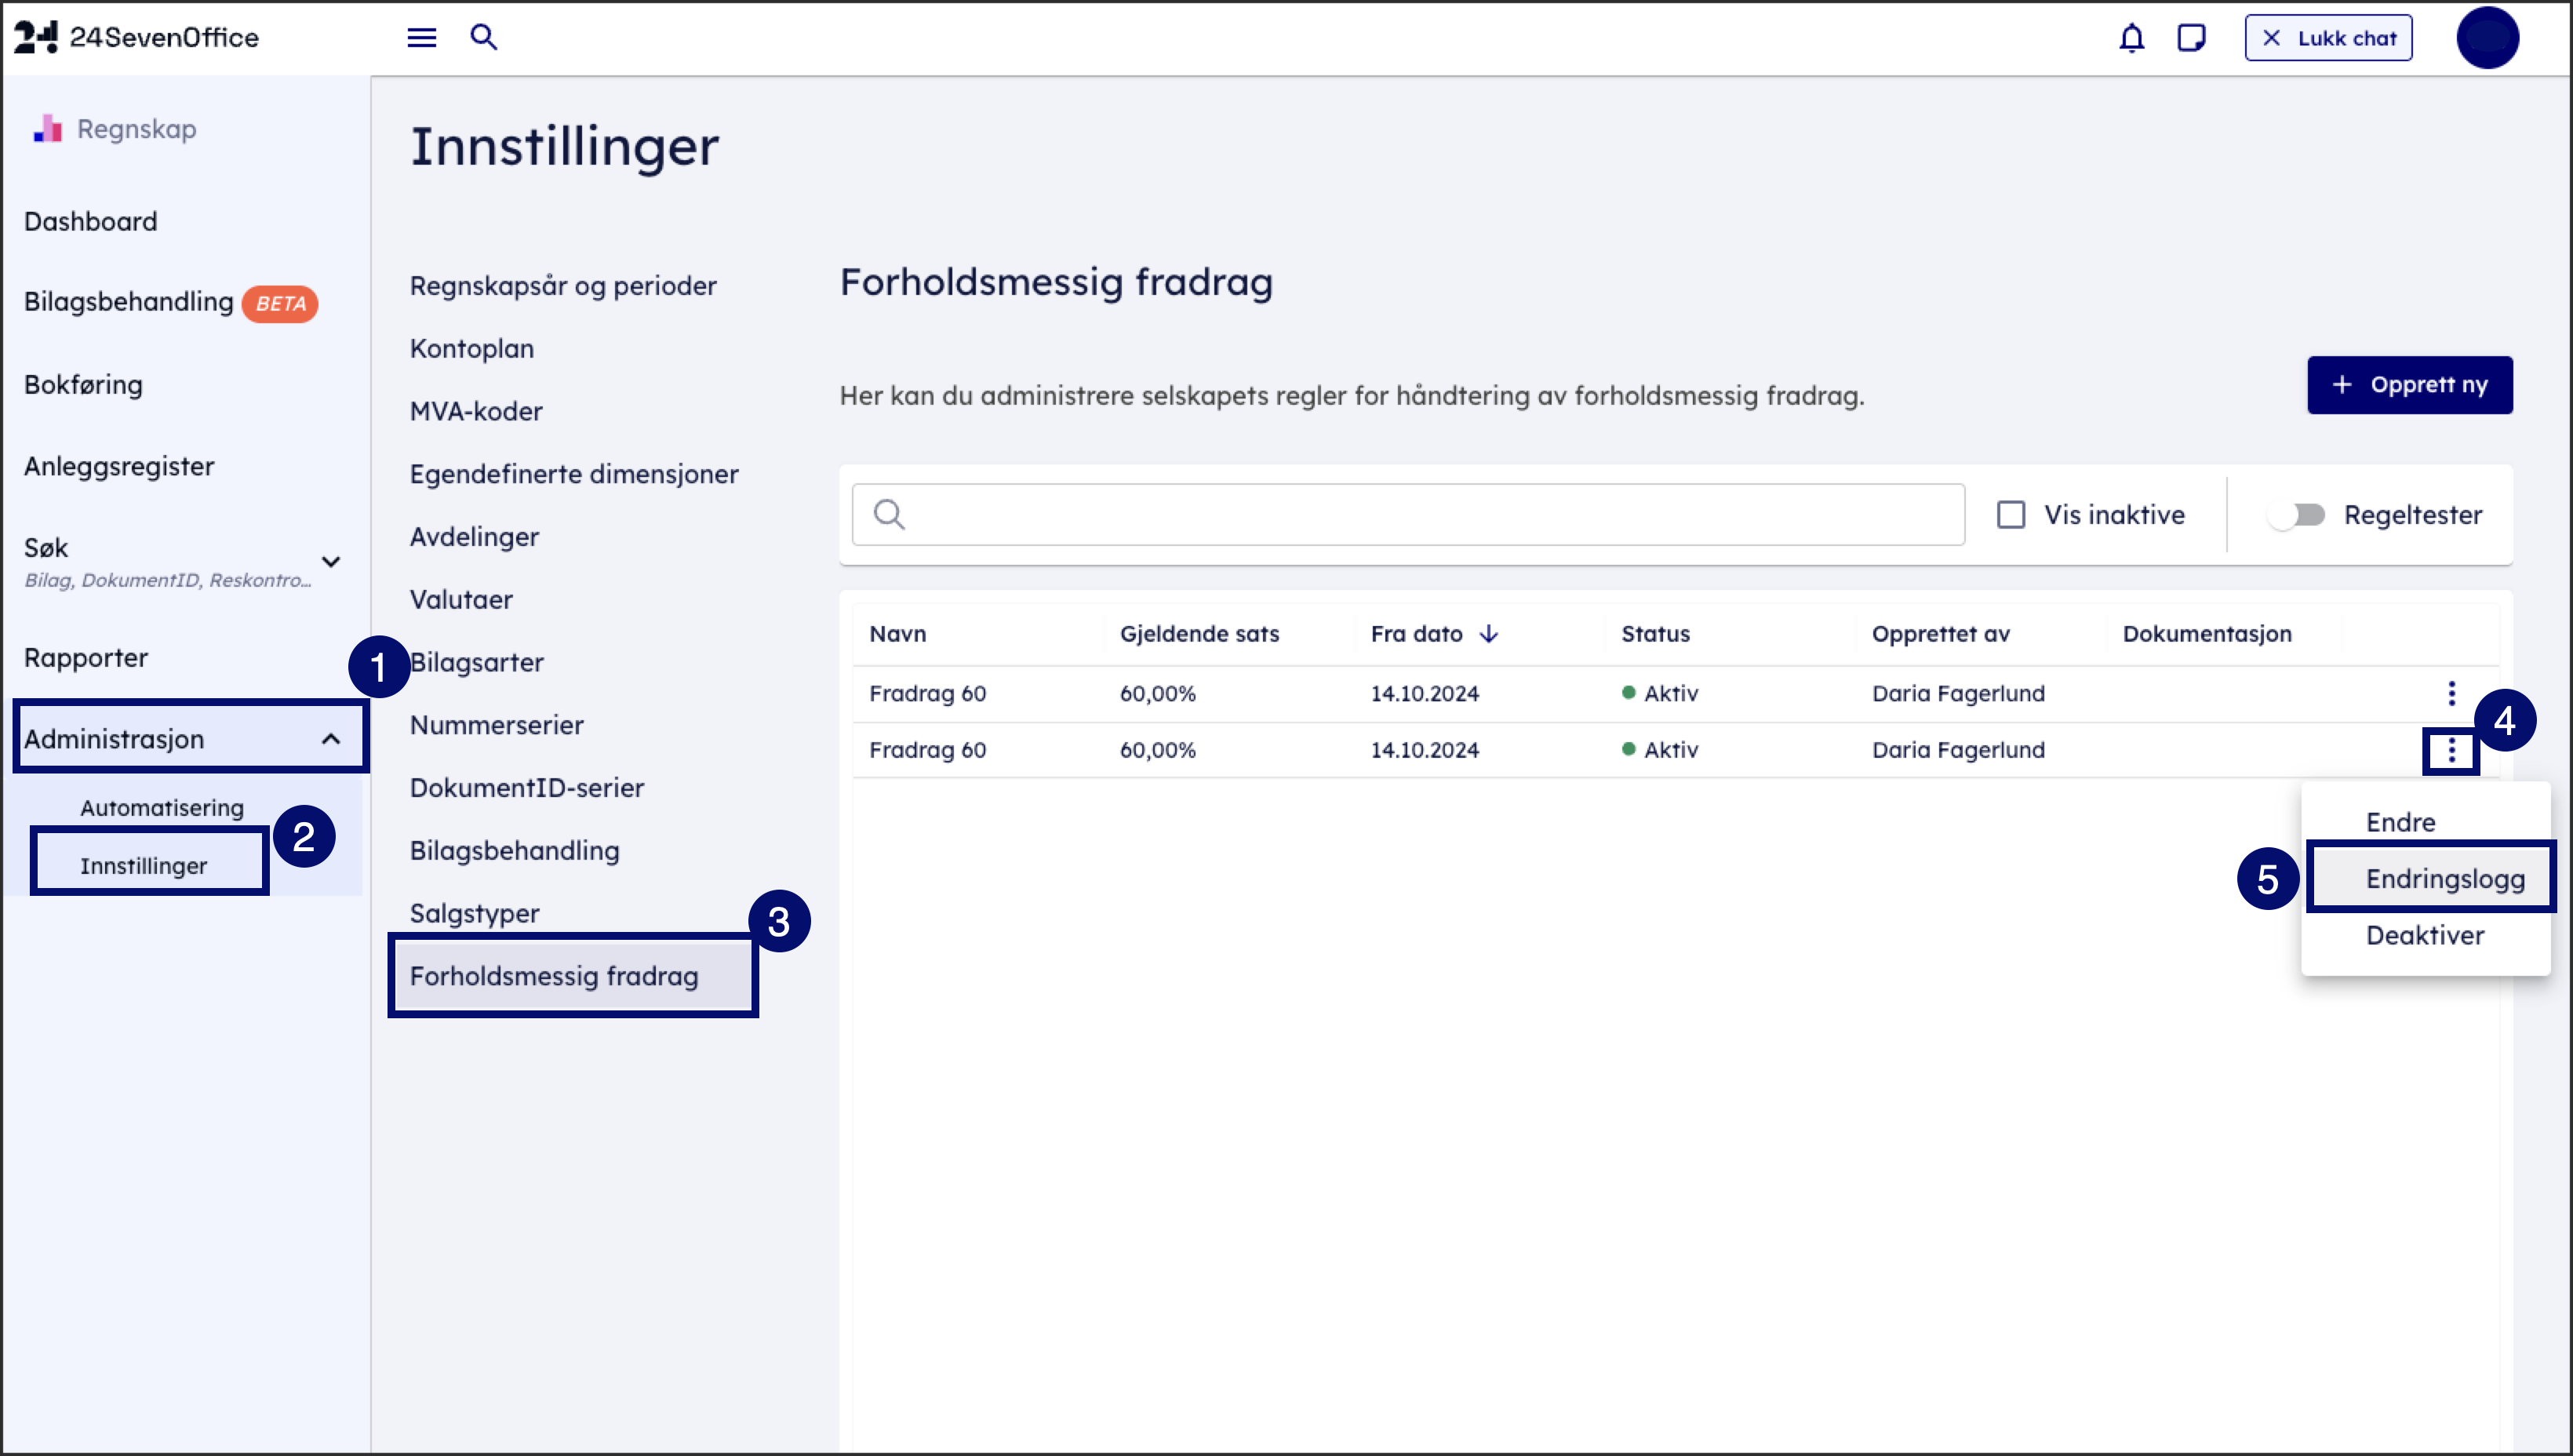Viewport: 2573px width, 1456px height.
Task: Collapse the Administrasjon section
Action: pyautogui.click(x=331, y=739)
